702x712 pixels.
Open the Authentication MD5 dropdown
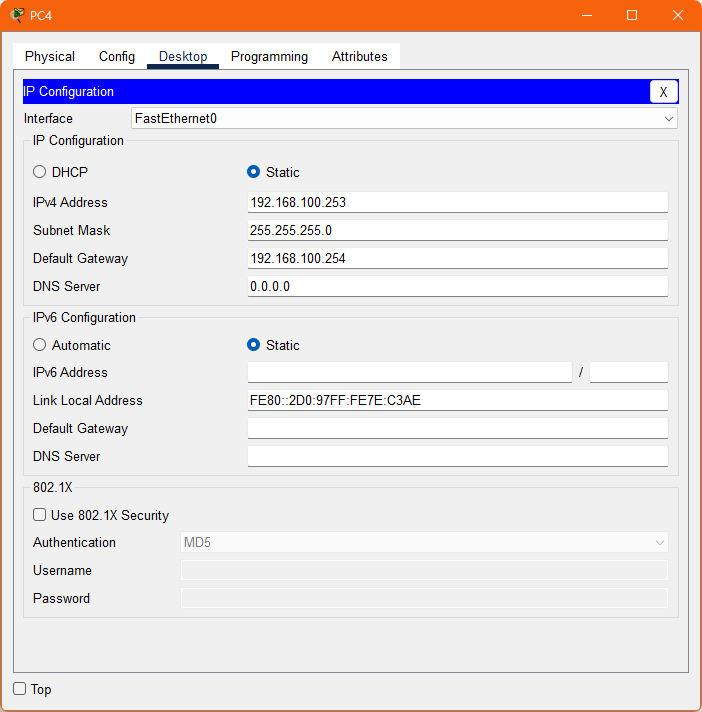click(424, 543)
